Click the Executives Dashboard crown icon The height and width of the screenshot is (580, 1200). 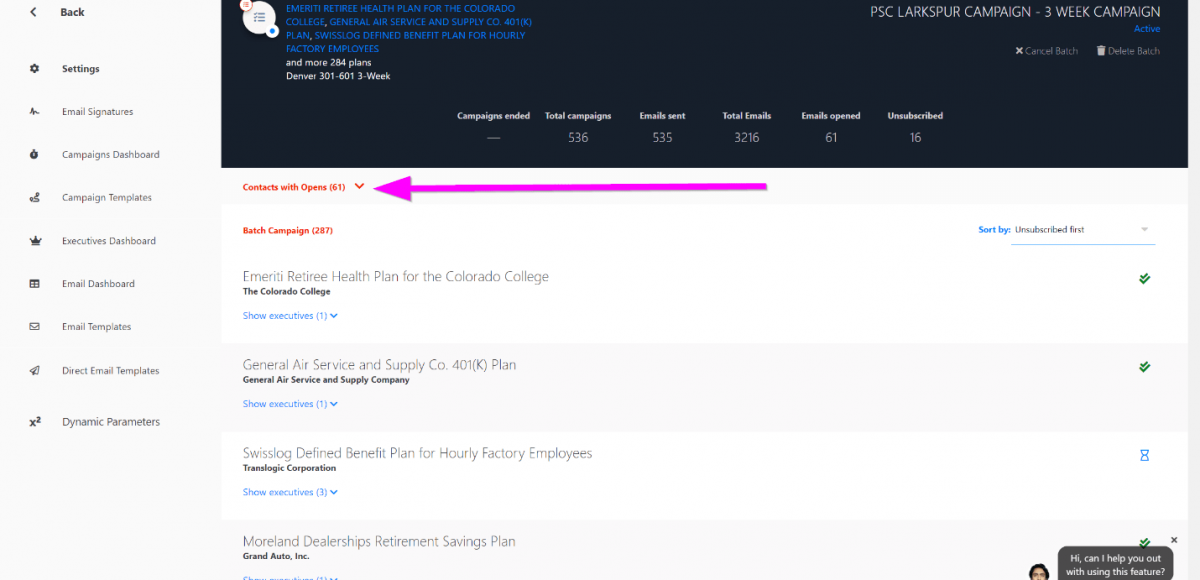[x=34, y=241]
